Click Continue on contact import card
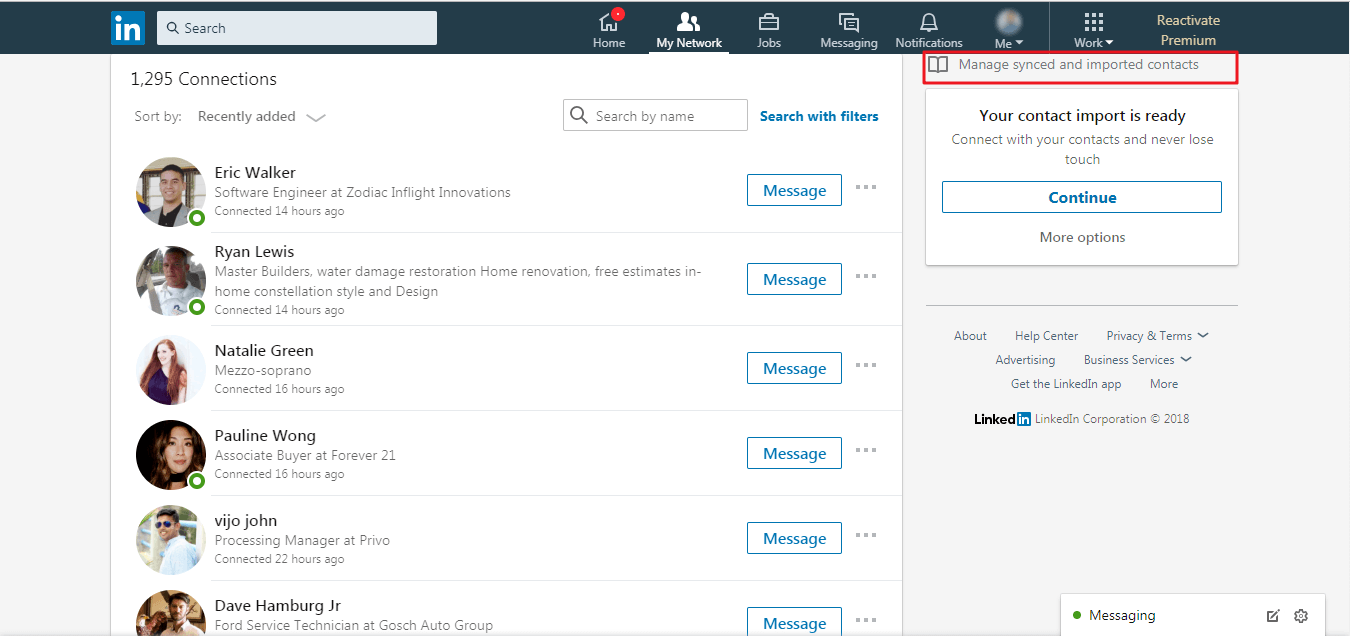 (x=1082, y=197)
